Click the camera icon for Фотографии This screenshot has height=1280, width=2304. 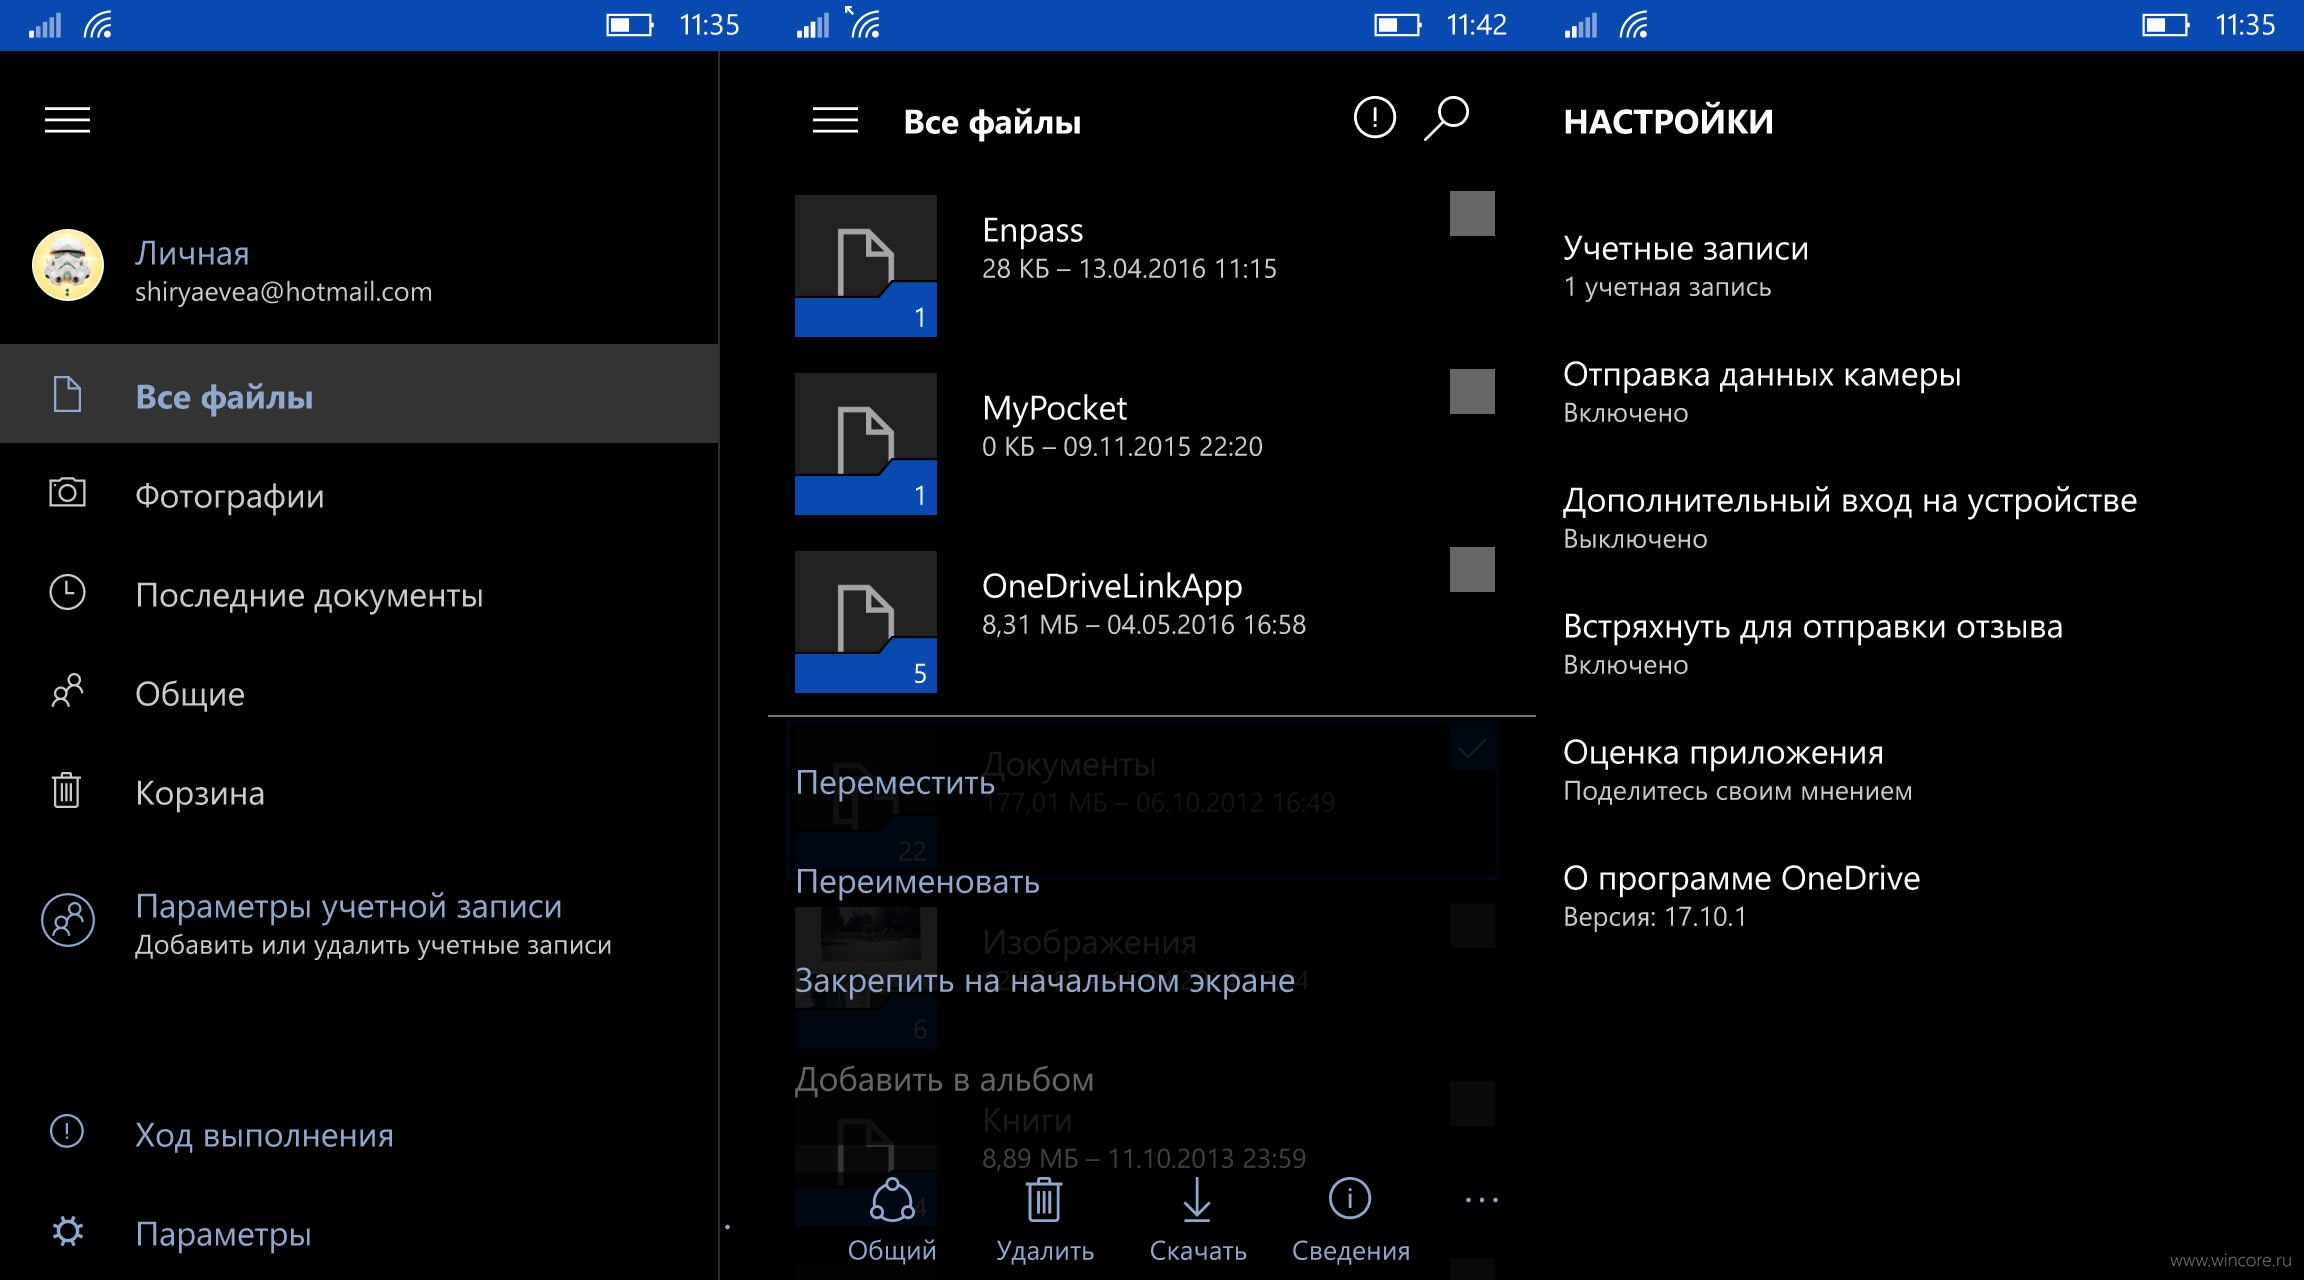click(67, 492)
